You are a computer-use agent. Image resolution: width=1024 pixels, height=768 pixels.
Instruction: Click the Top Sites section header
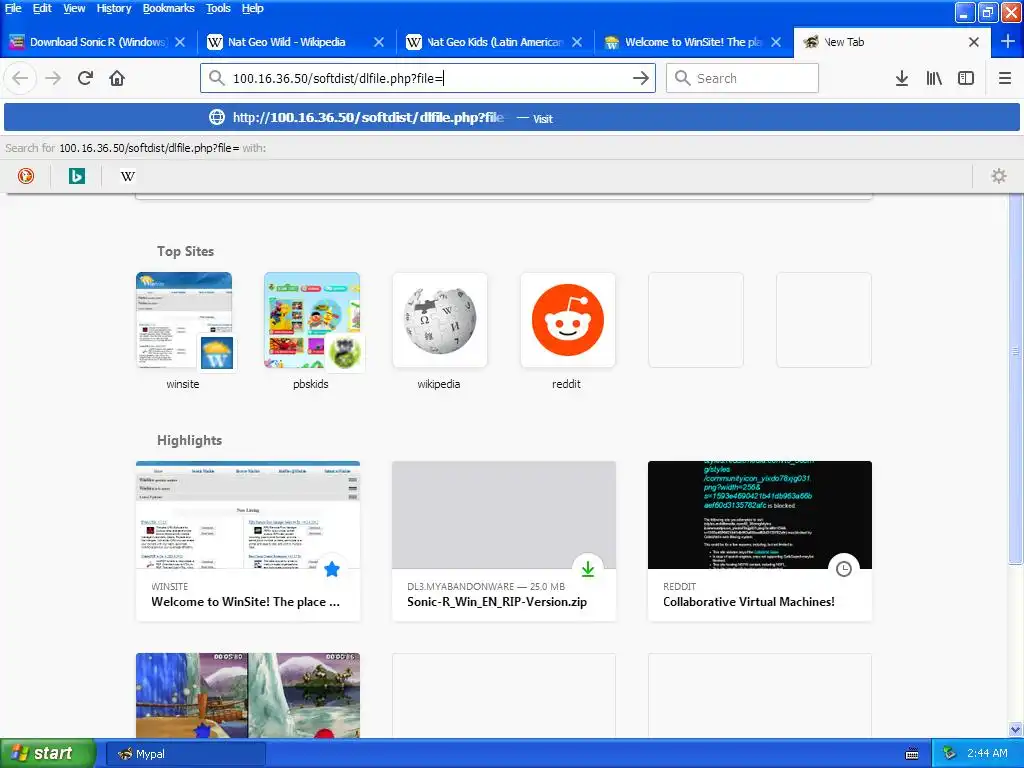tap(185, 251)
